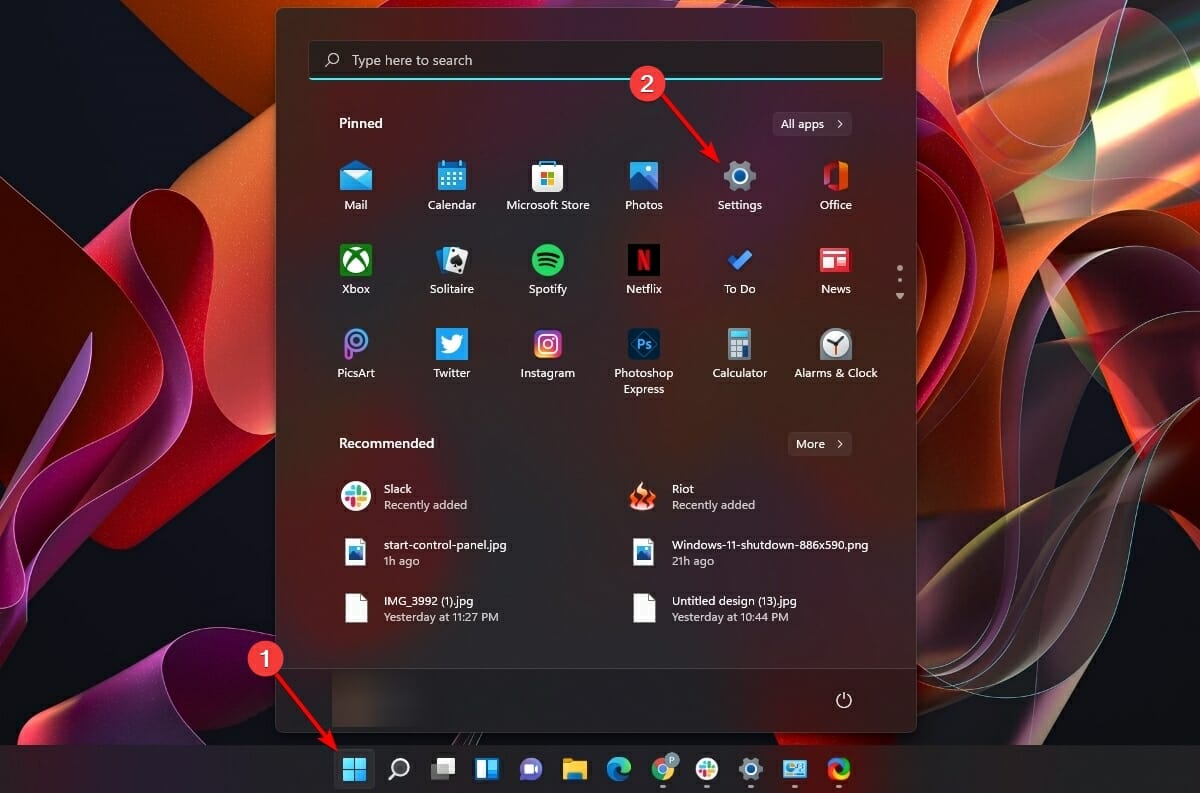This screenshot has width=1200, height=793.
Task: Open the Mail app from Pinned
Action: coord(356,186)
